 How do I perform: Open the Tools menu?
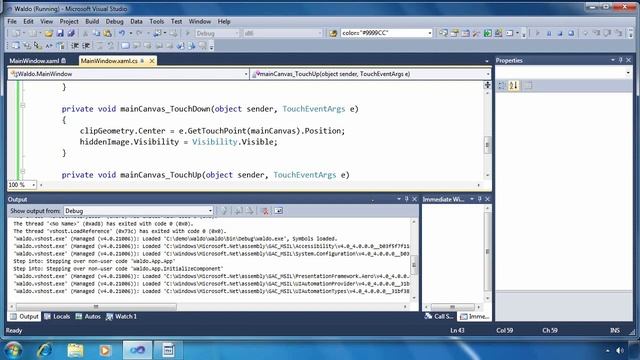[156, 21]
